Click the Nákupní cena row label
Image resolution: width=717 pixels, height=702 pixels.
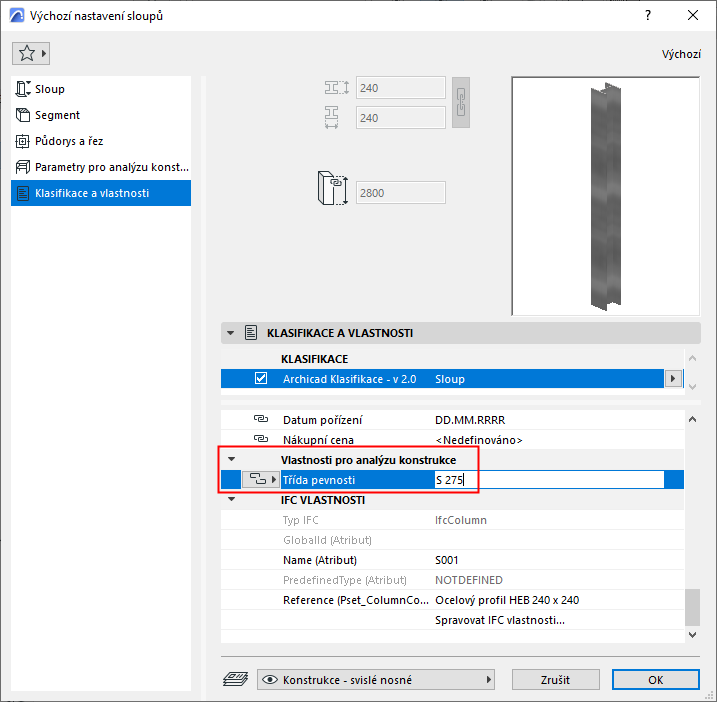pos(318,440)
